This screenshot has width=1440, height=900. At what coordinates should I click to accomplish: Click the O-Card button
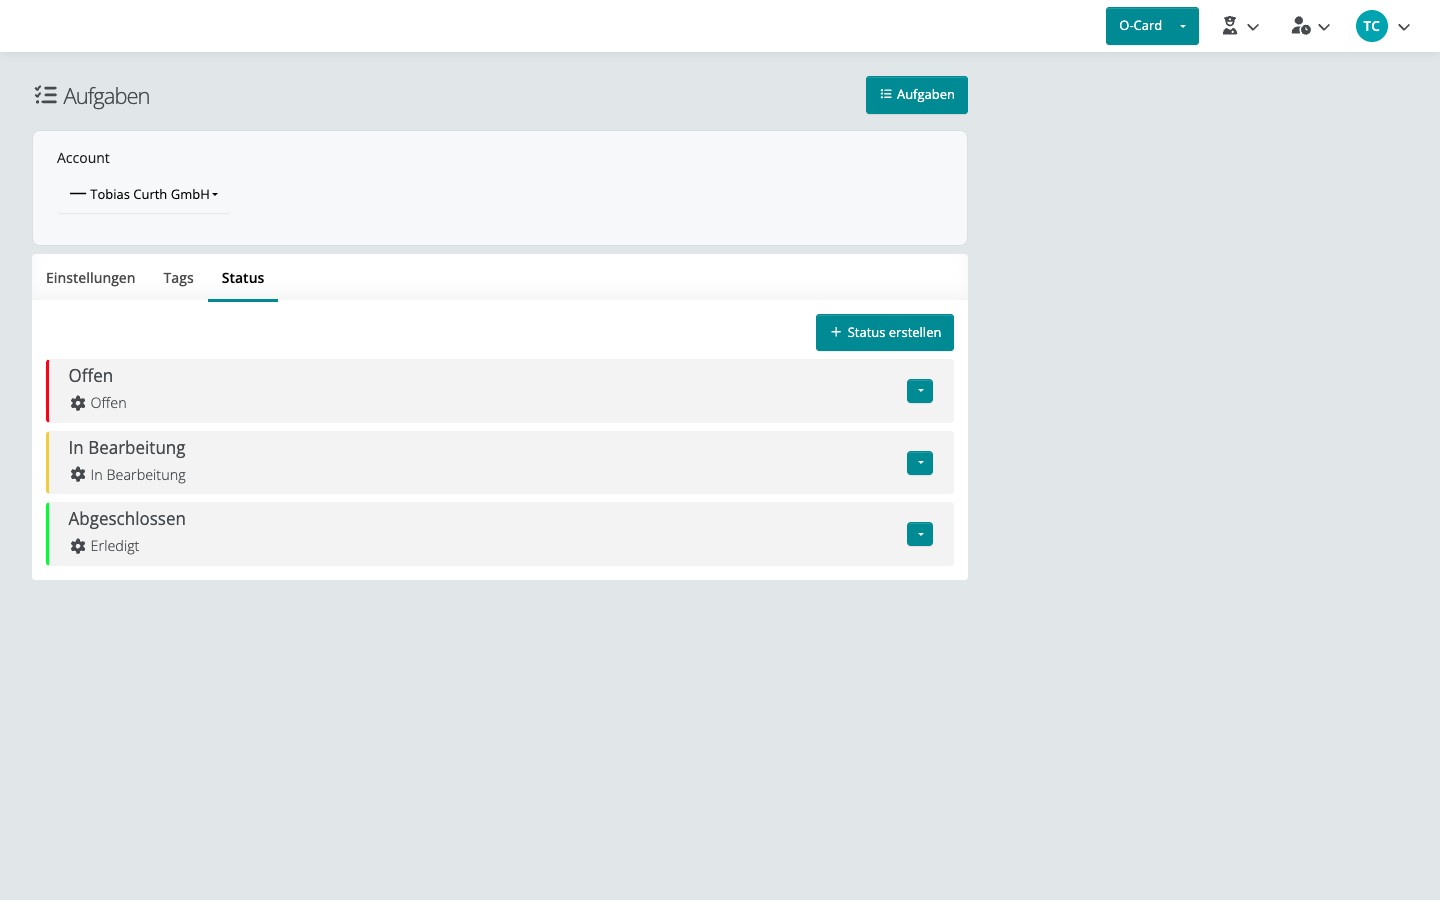[x=1139, y=26]
